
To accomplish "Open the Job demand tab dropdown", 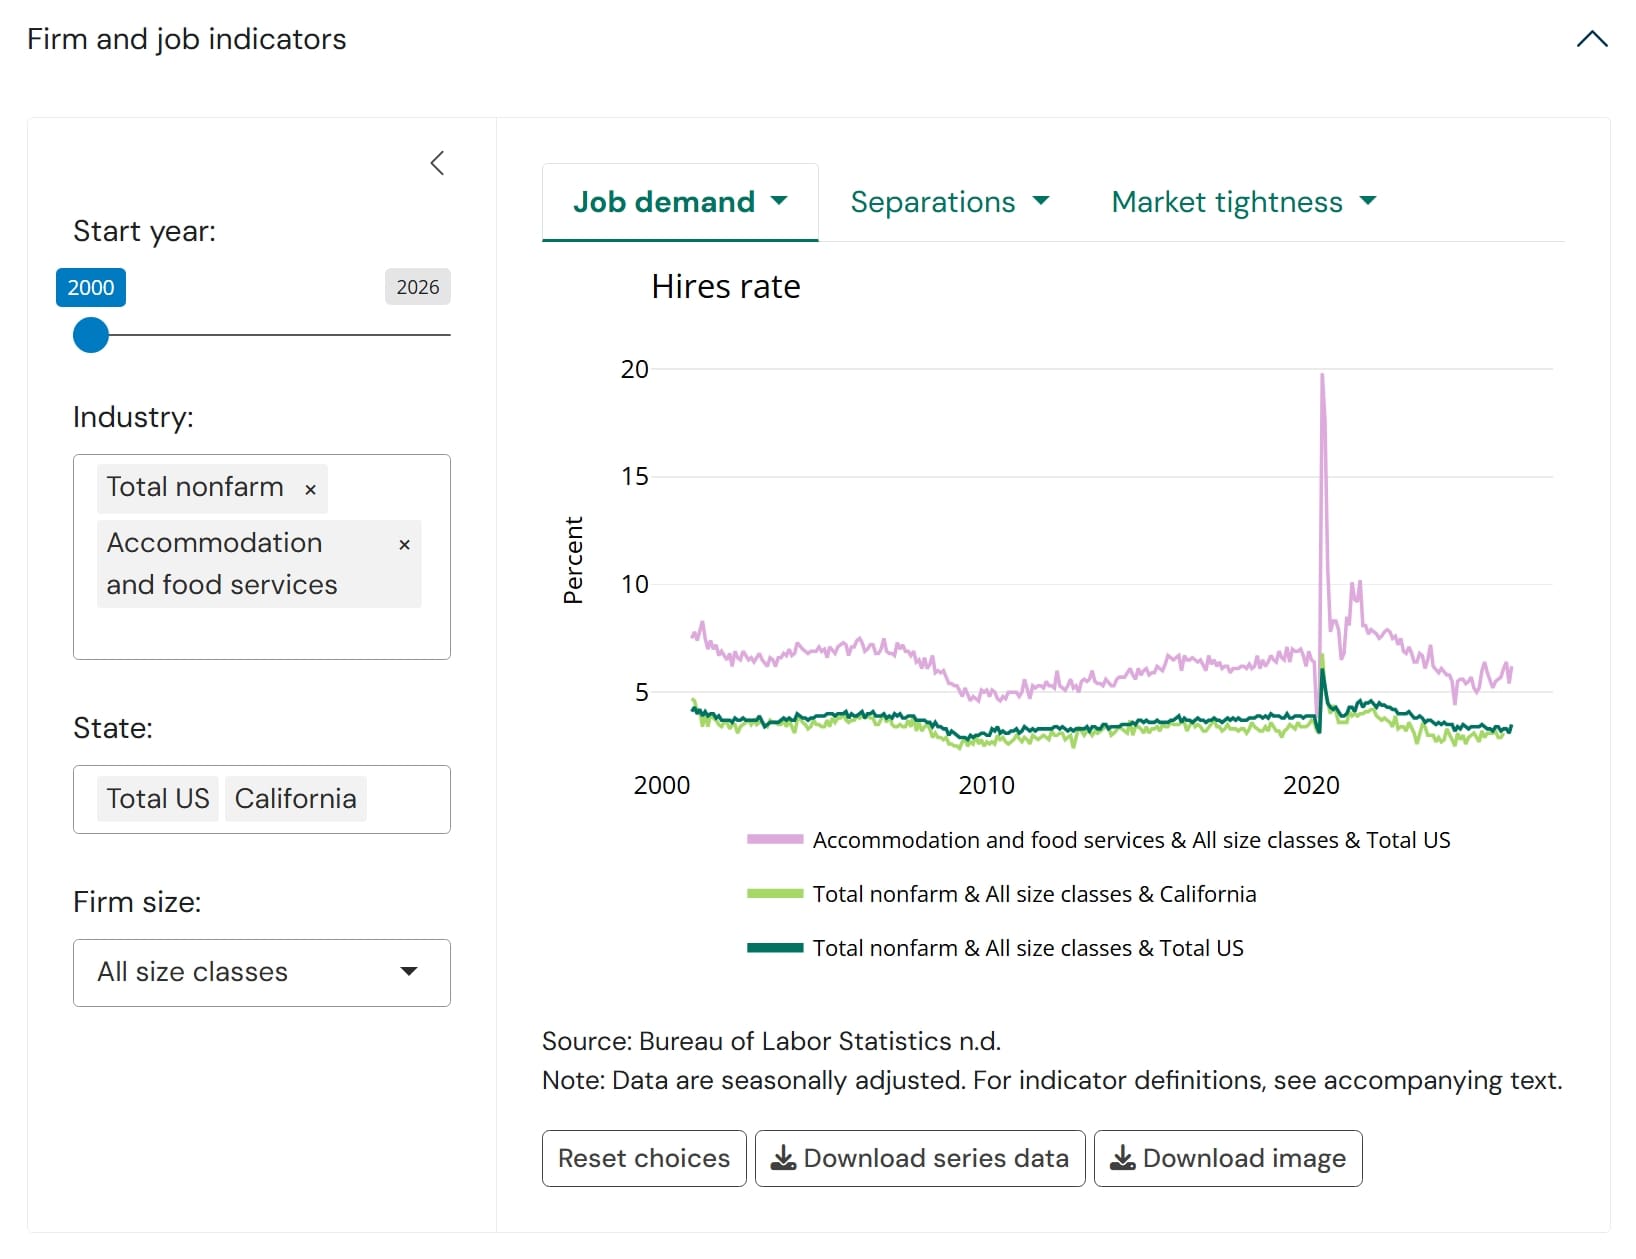I will [680, 202].
